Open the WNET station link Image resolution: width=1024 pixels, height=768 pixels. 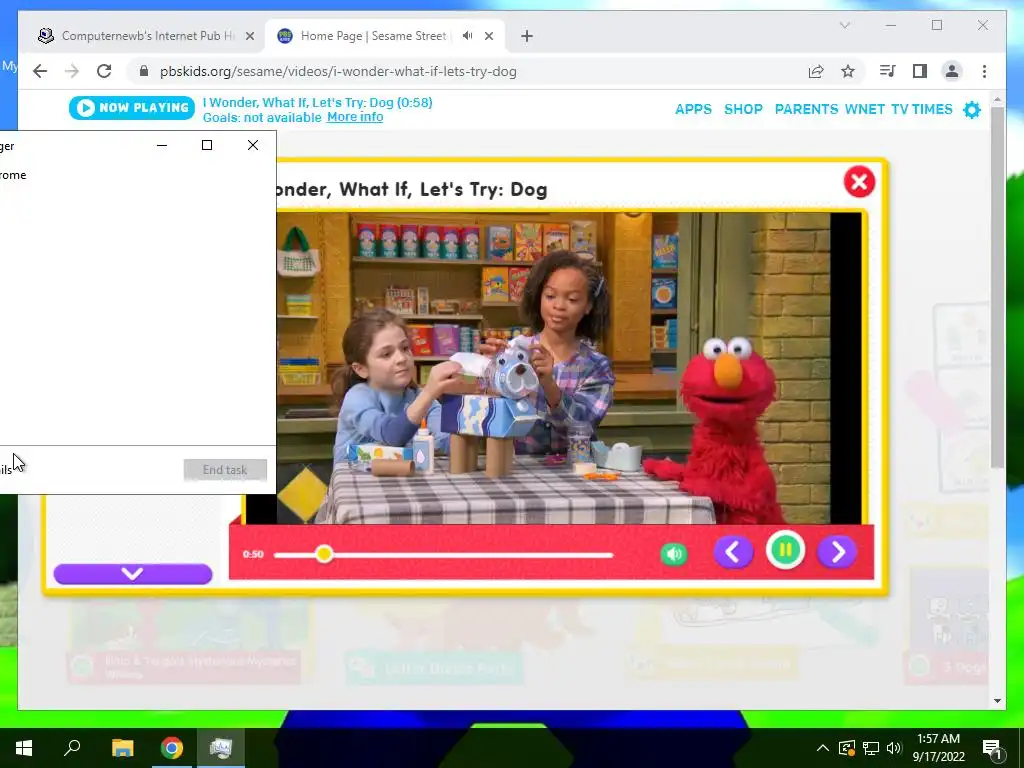pos(865,109)
